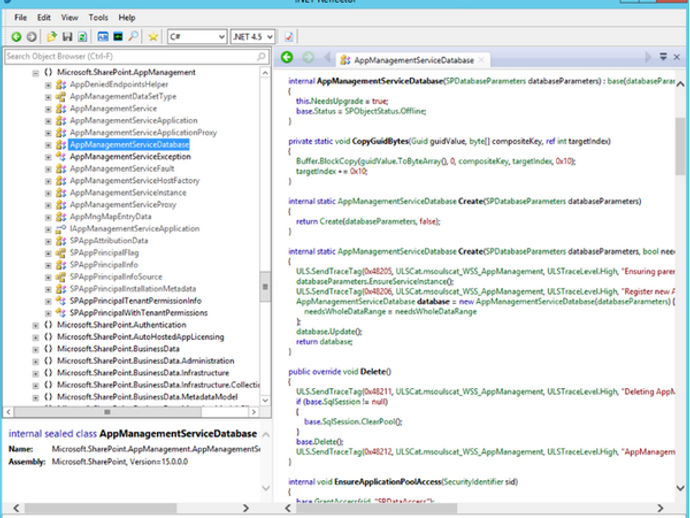Select Microsoft.SharePoint.AutoHostedAppLicensing namespace

[140, 337]
